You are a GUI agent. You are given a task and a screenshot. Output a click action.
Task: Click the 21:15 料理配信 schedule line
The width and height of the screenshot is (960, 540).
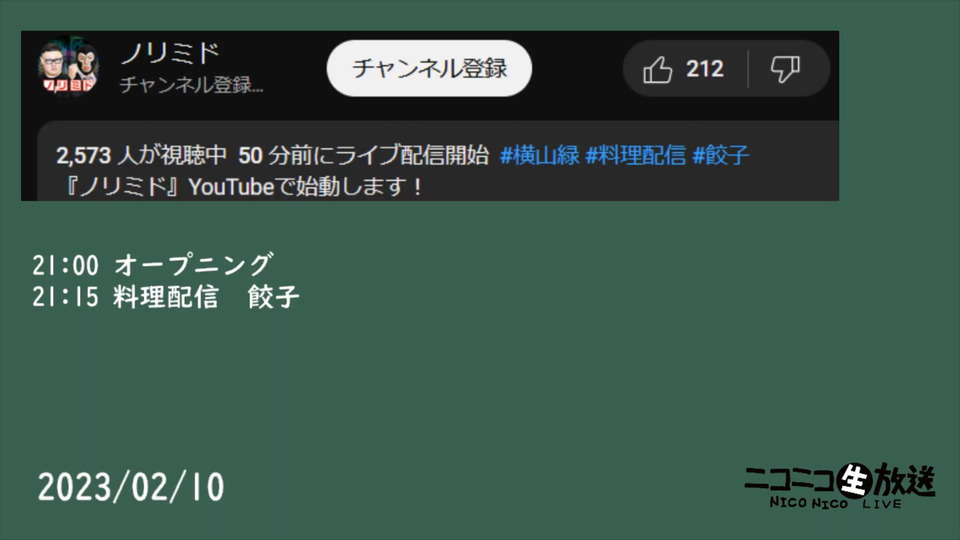tap(165, 297)
